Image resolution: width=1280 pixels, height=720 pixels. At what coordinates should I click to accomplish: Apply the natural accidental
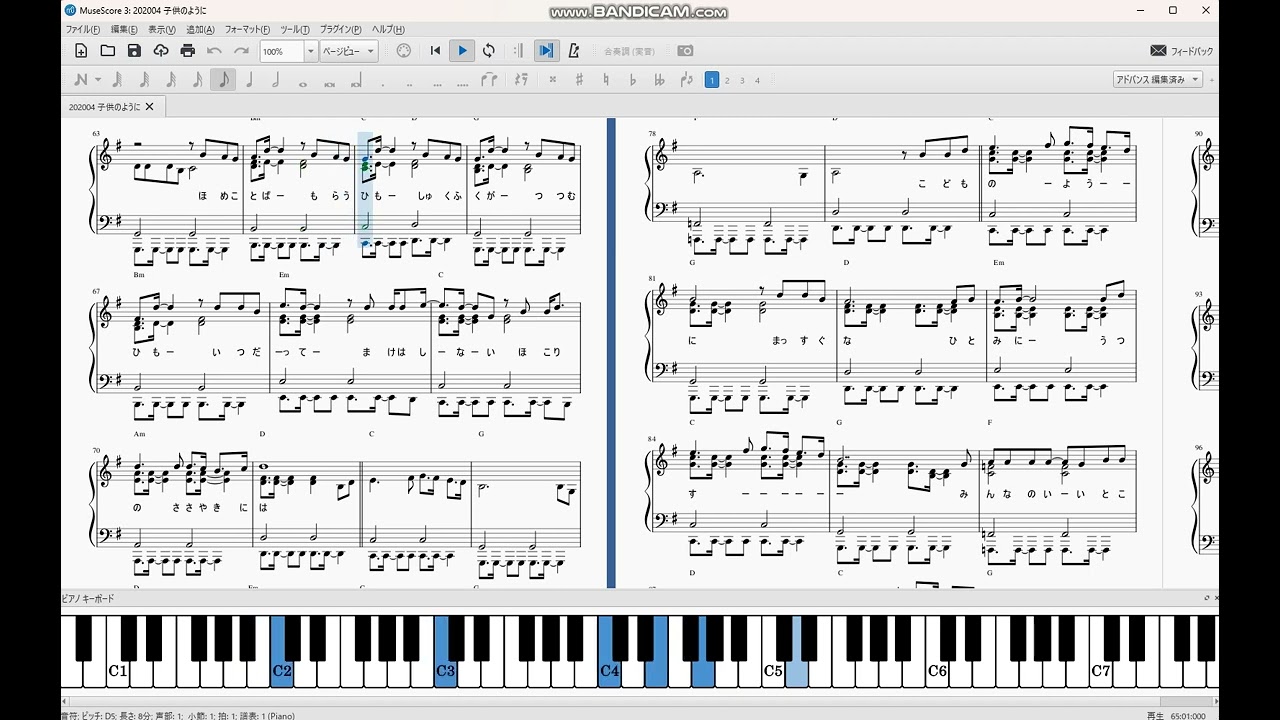tap(606, 80)
